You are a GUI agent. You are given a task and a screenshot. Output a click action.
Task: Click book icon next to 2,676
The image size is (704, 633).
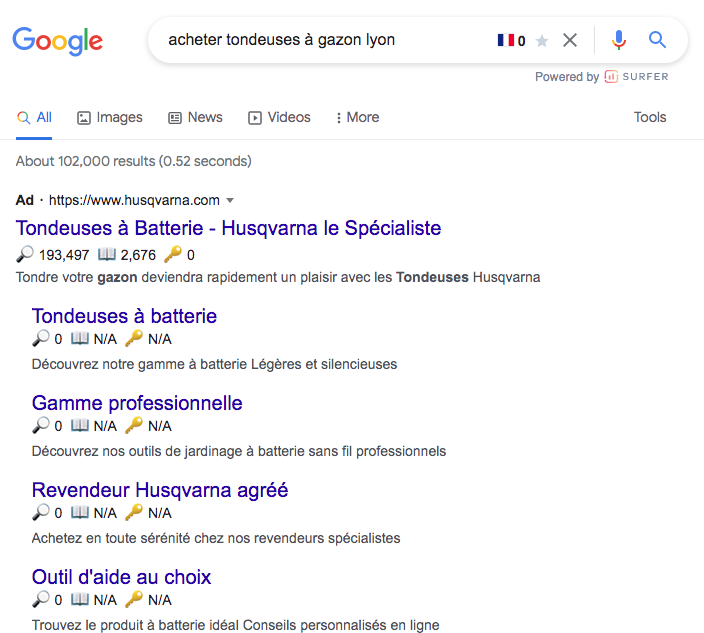coord(107,254)
